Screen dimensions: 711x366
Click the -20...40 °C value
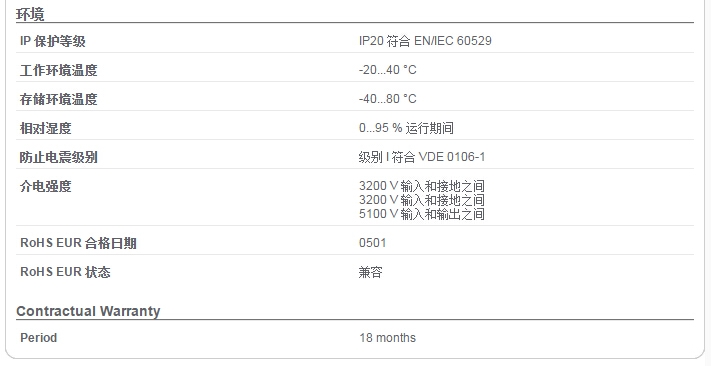click(388, 70)
